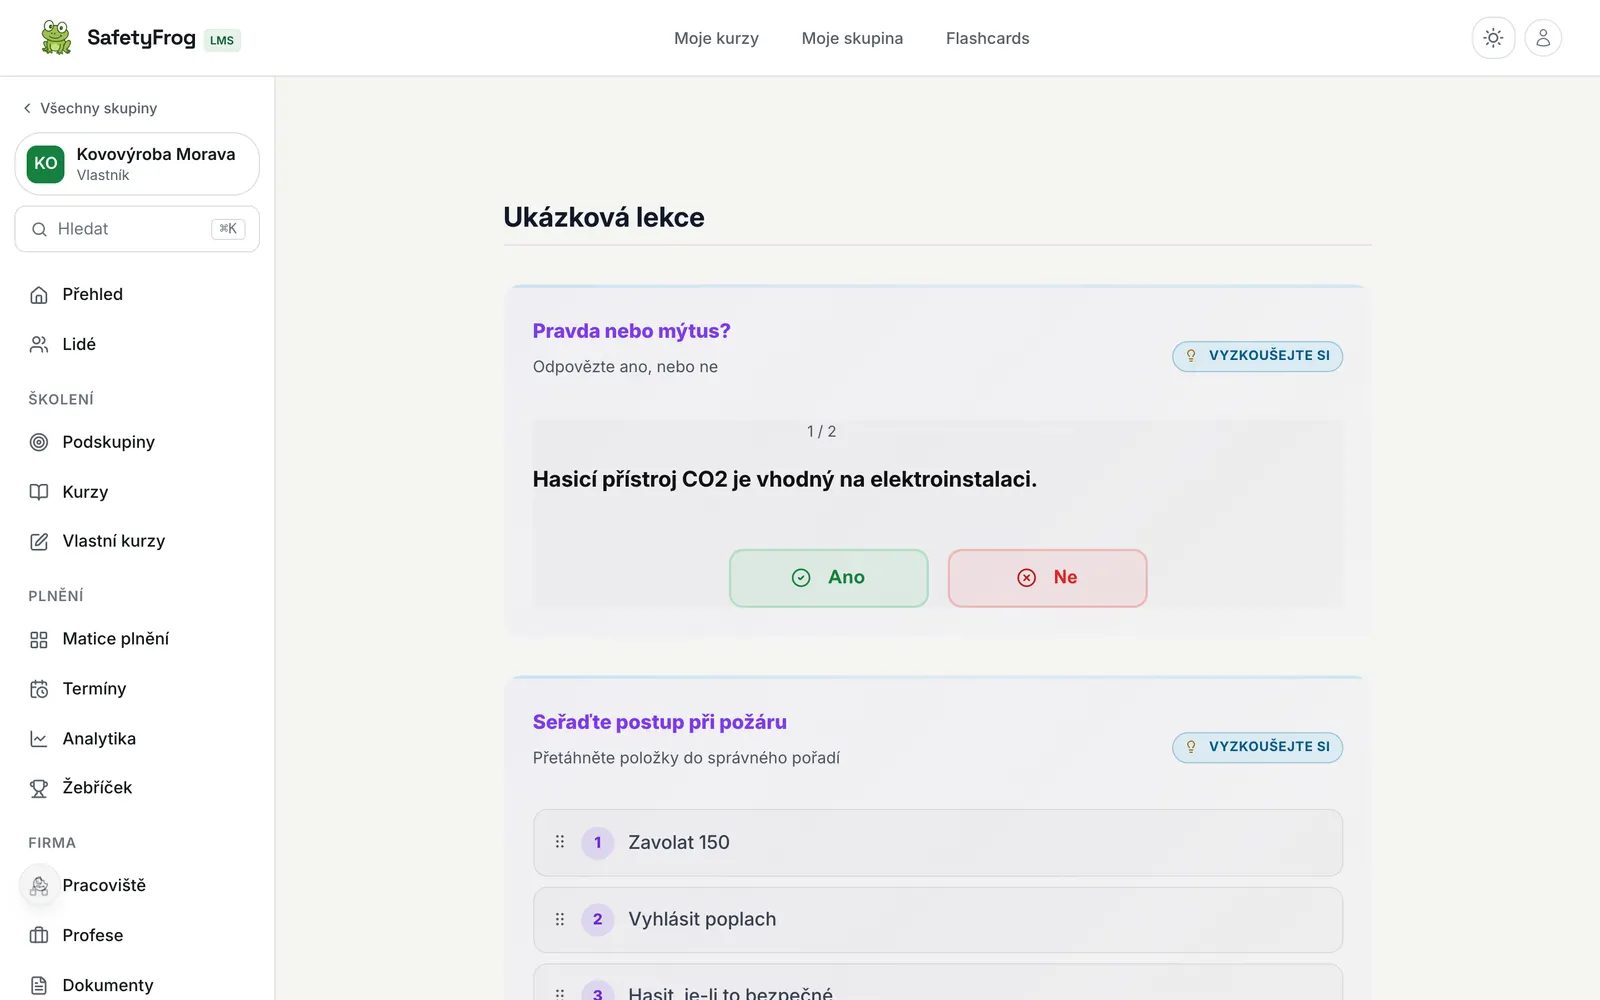Screen dimensions: 1600x1000
Task: Click the Přehled home icon
Action: tap(39, 295)
